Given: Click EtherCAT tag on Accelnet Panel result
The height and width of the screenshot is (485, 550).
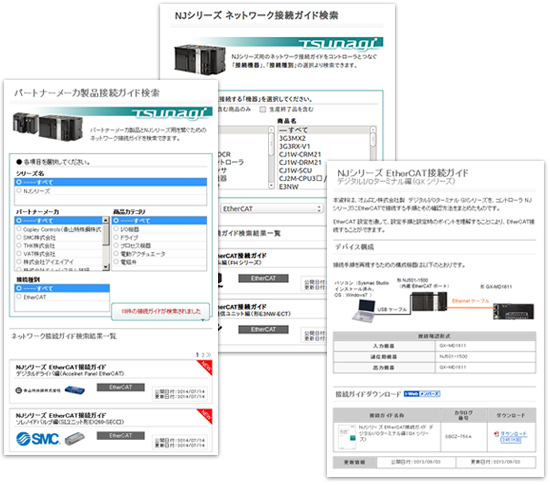Looking at the screenshot, I should pyautogui.click(x=121, y=387).
